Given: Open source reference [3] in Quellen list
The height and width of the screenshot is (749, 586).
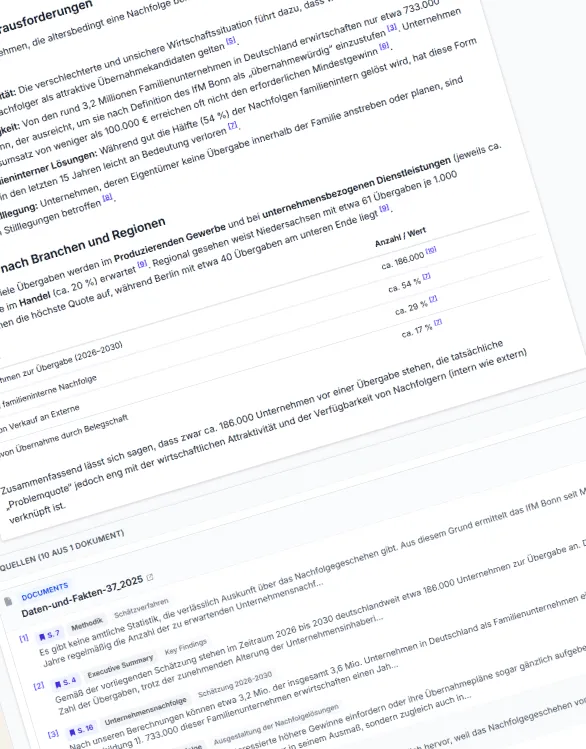Looking at the screenshot, I should point(53,734).
